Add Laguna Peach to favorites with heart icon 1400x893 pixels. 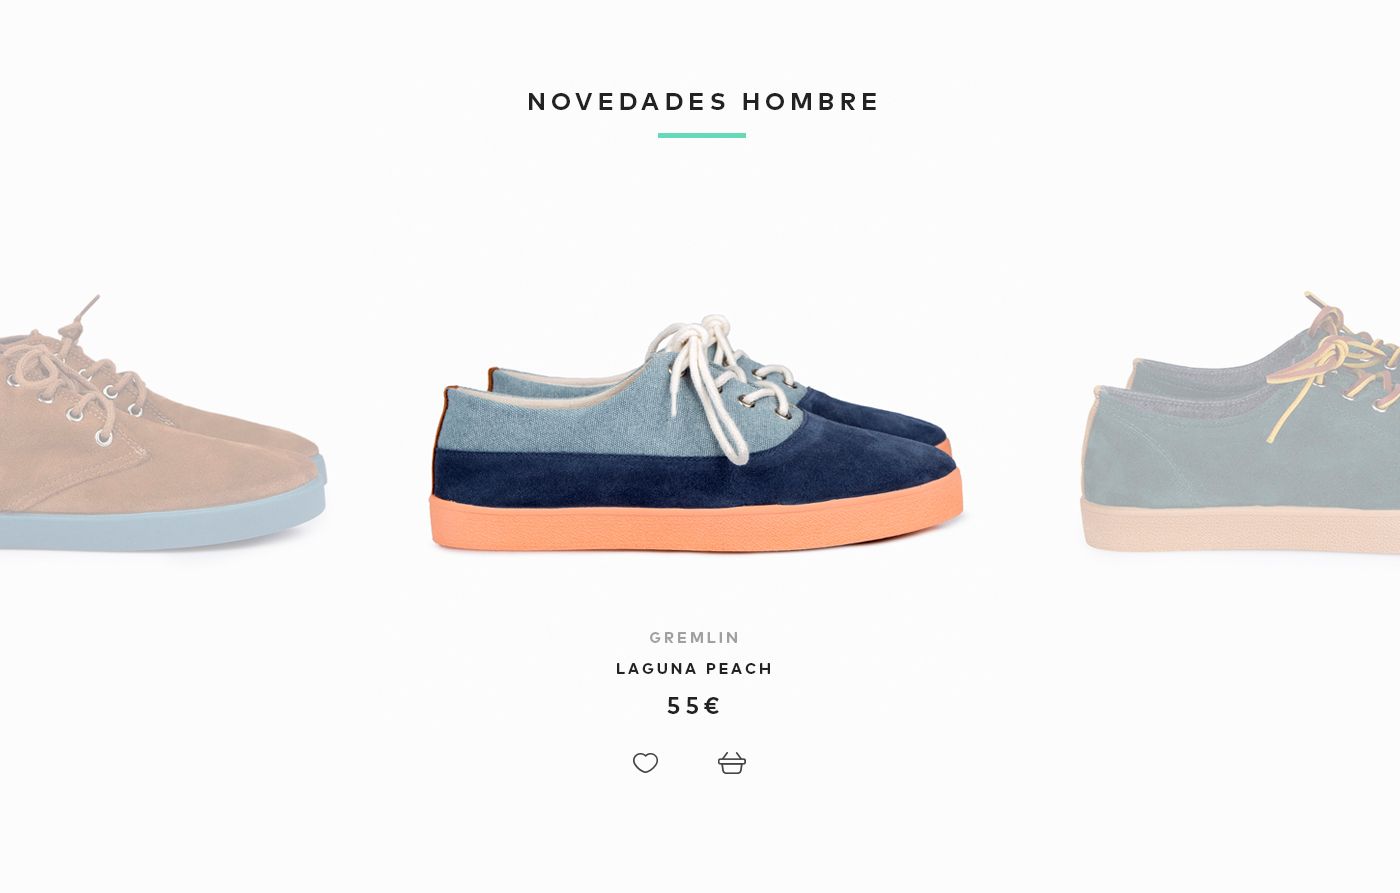point(645,763)
